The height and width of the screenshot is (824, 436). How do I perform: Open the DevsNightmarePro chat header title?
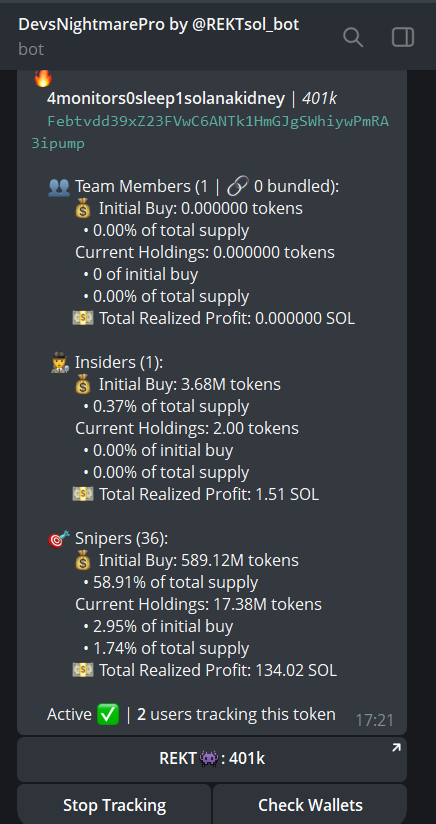point(159,24)
